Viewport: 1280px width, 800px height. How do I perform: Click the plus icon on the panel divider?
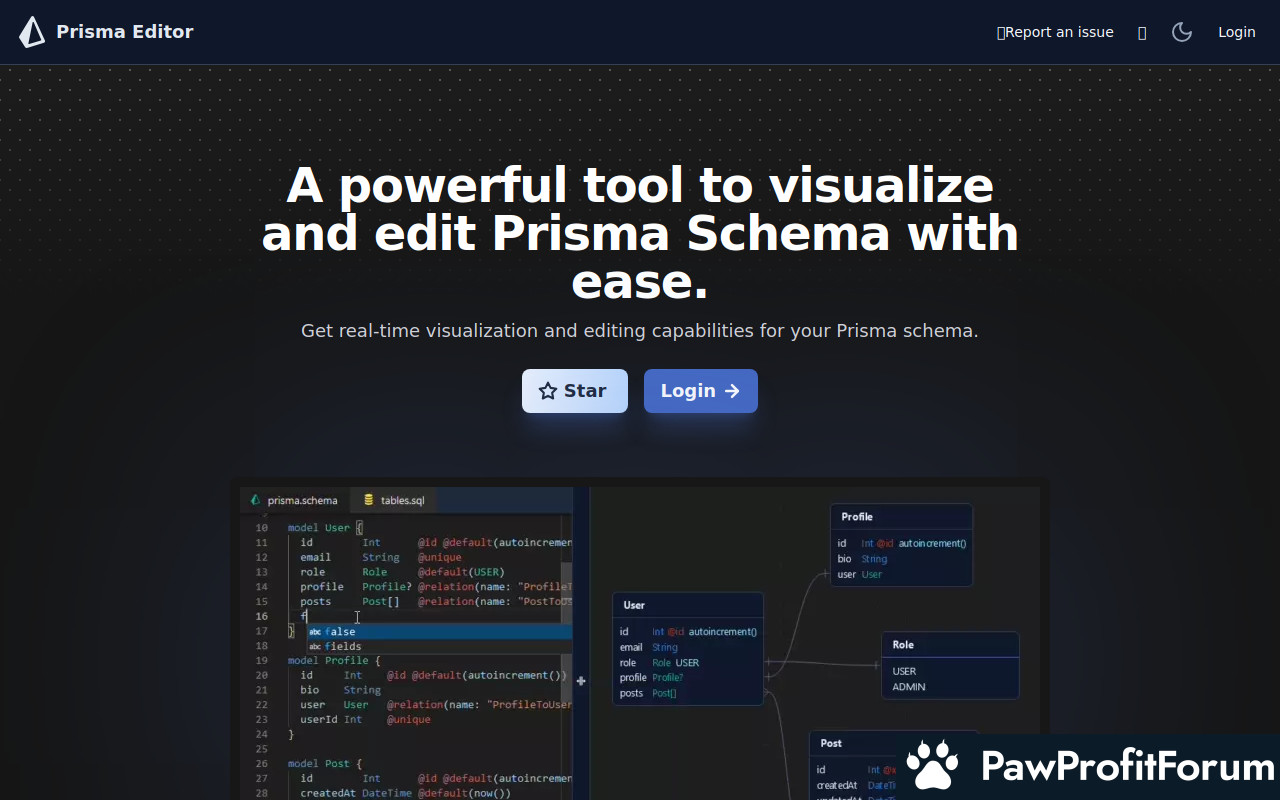(x=581, y=681)
